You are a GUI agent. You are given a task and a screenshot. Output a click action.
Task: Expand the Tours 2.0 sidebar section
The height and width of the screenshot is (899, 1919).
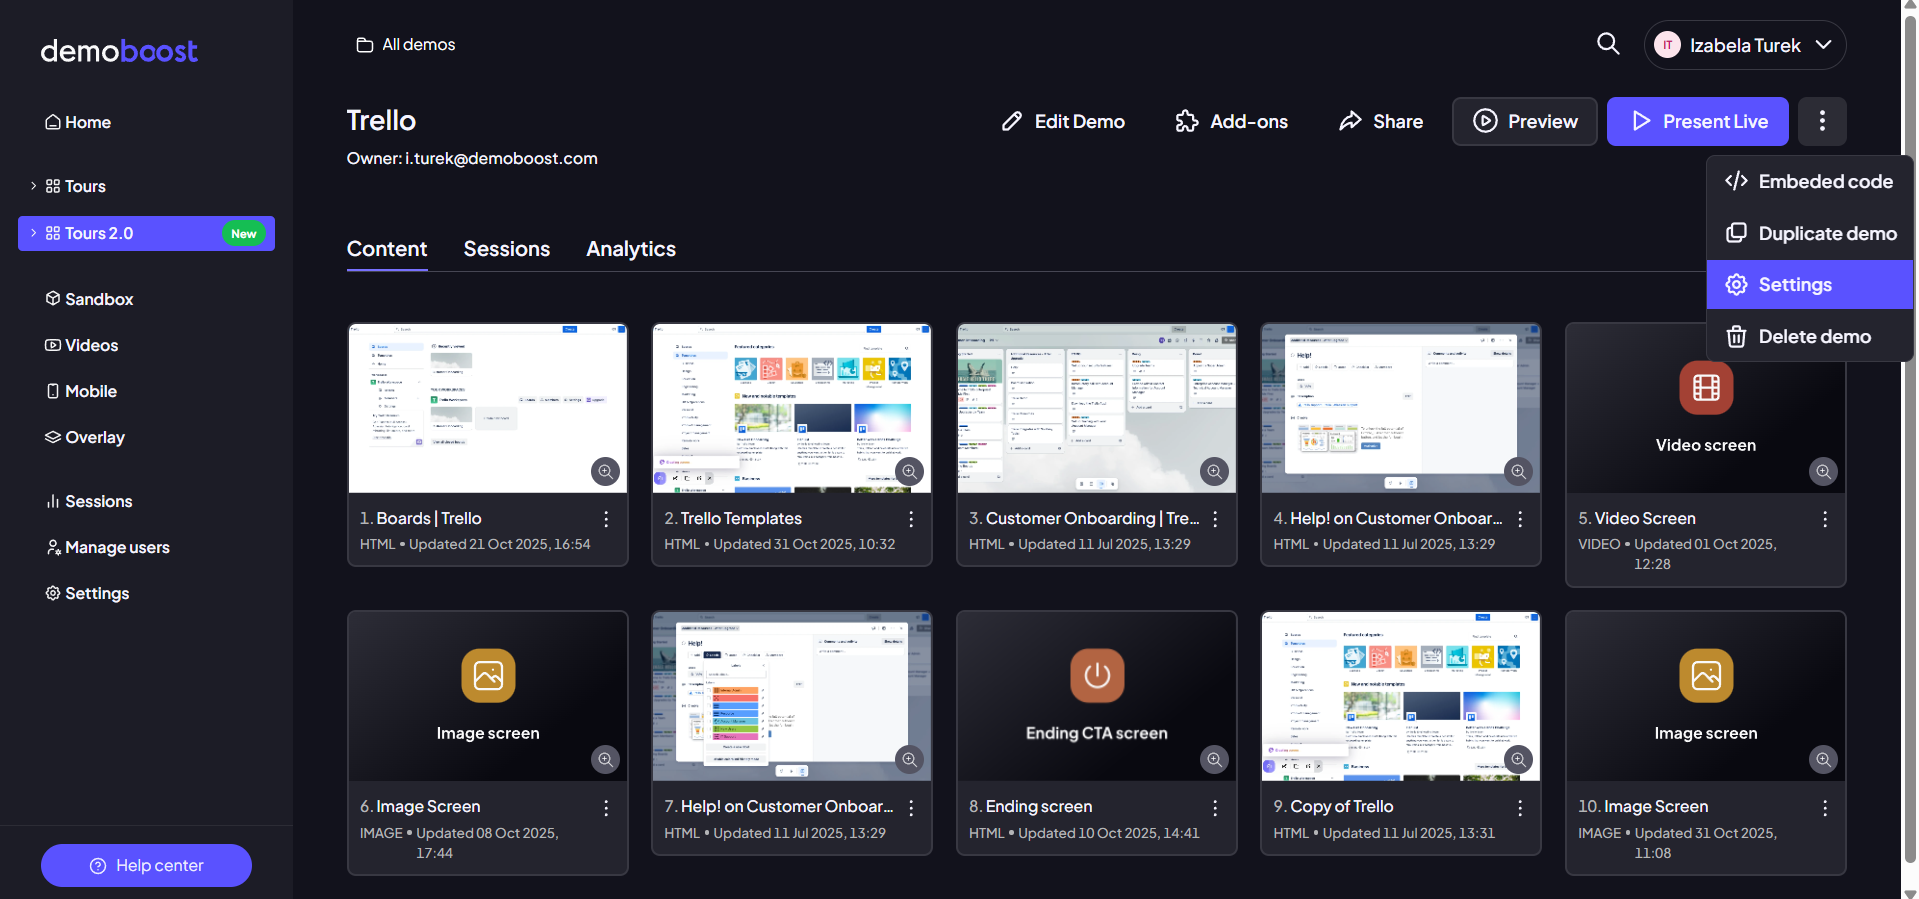33,233
